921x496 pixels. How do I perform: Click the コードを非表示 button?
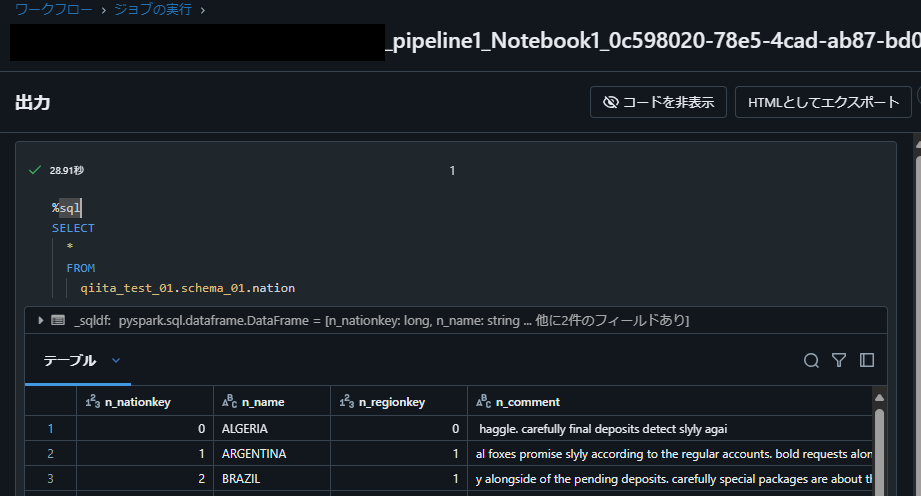[658, 102]
